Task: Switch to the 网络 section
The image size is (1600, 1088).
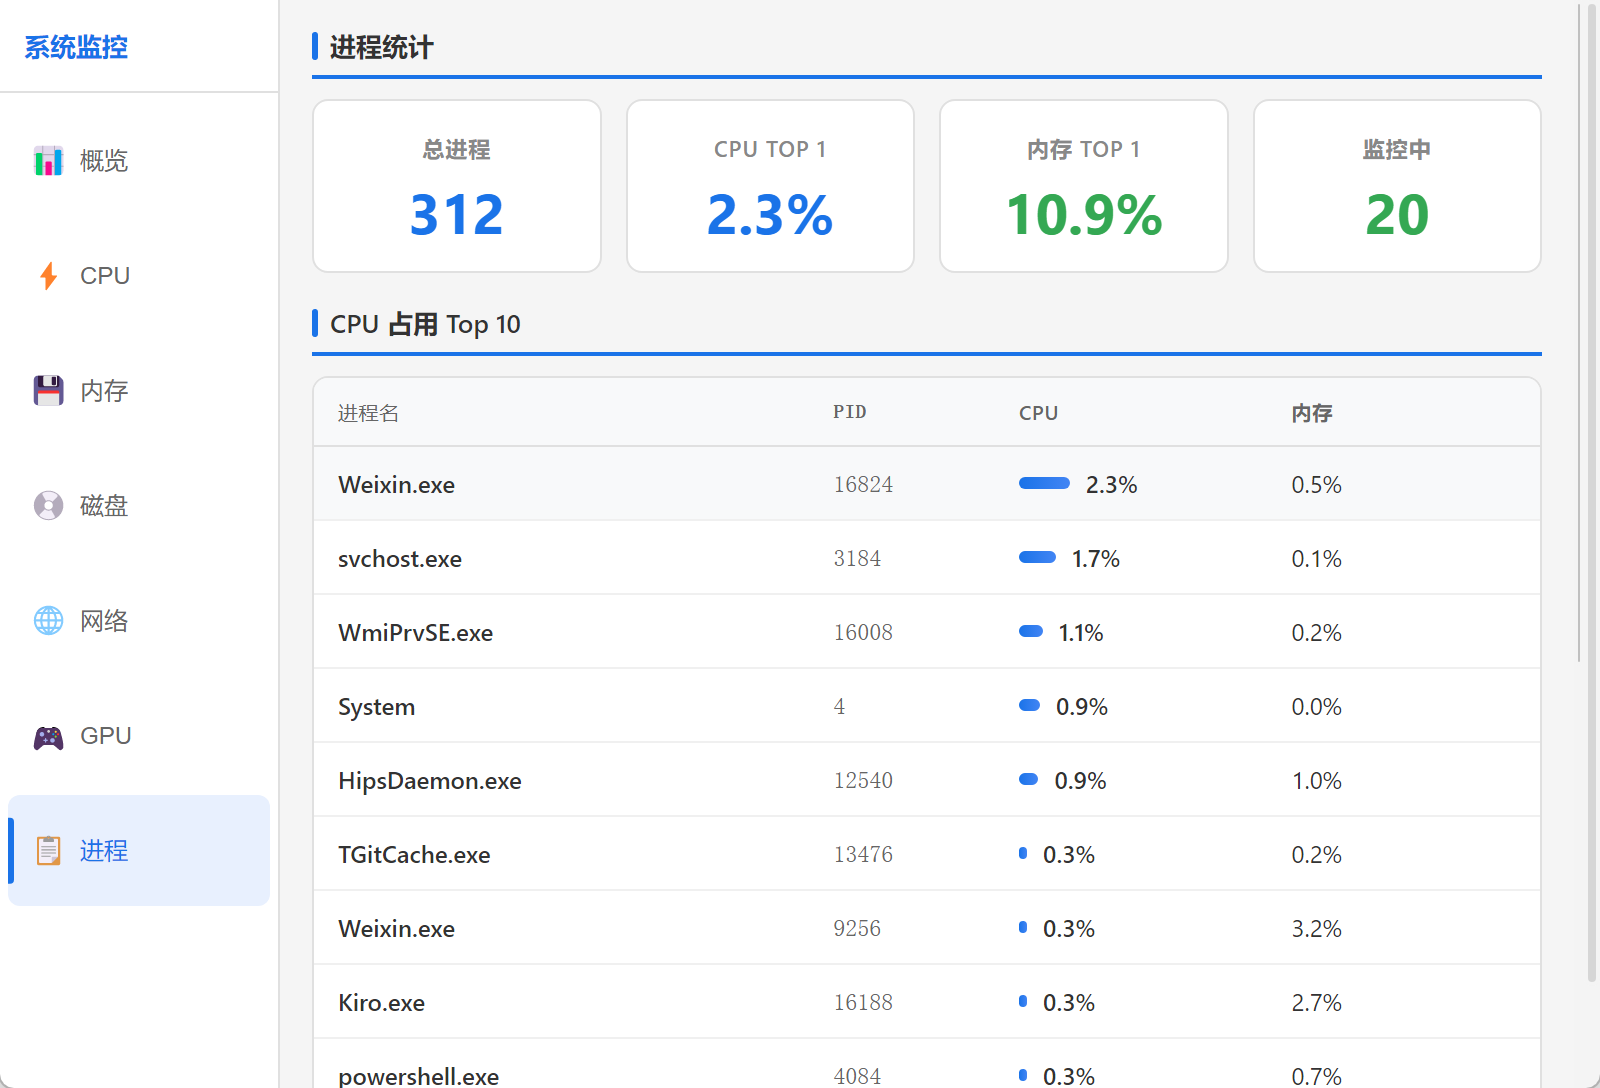Action: click(104, 621)
